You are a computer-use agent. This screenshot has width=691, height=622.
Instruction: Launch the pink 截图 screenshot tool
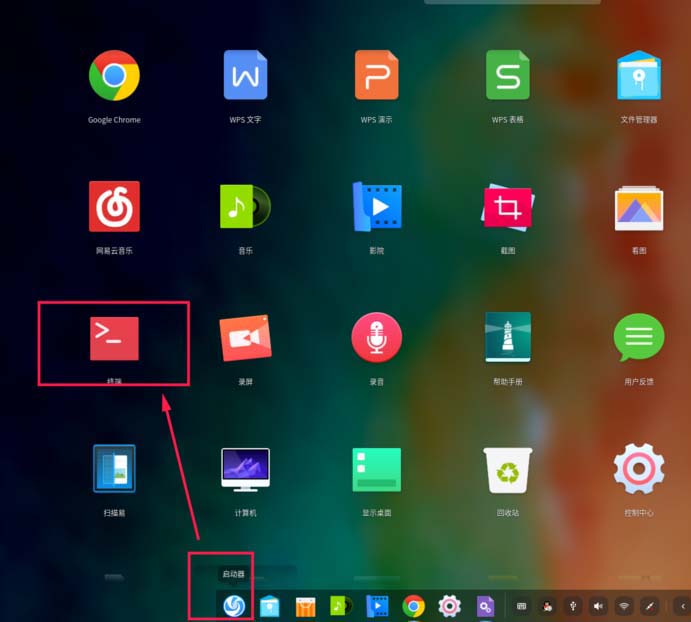(508, 207)
